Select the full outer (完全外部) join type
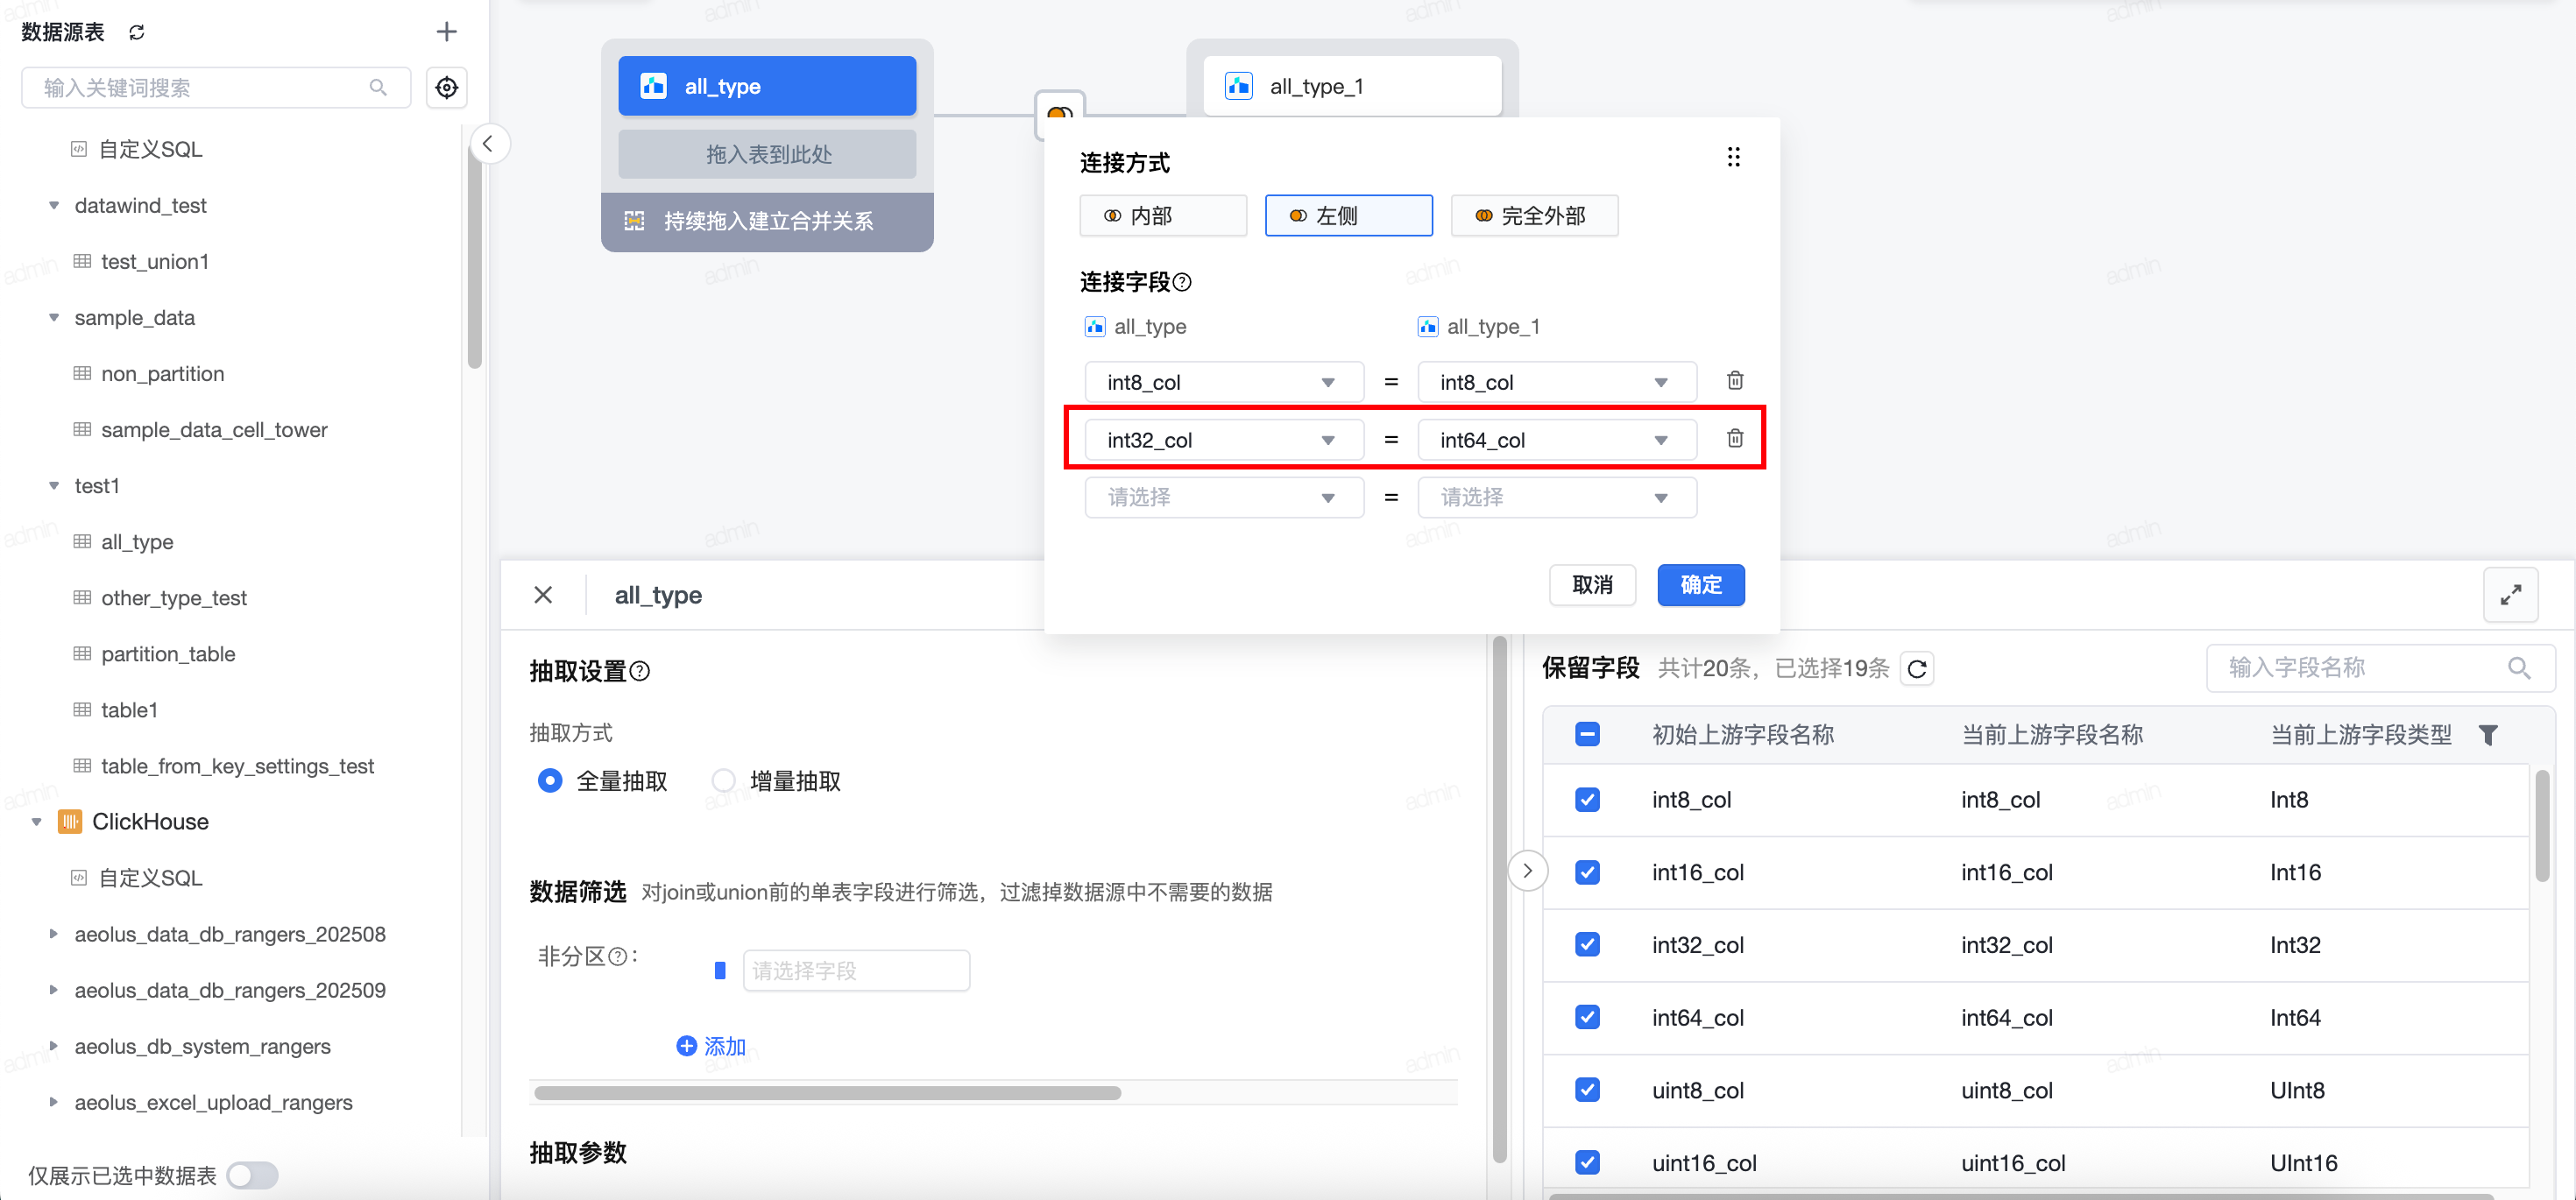Viewport: 2576px width, 1200px height. (1533, 216)
